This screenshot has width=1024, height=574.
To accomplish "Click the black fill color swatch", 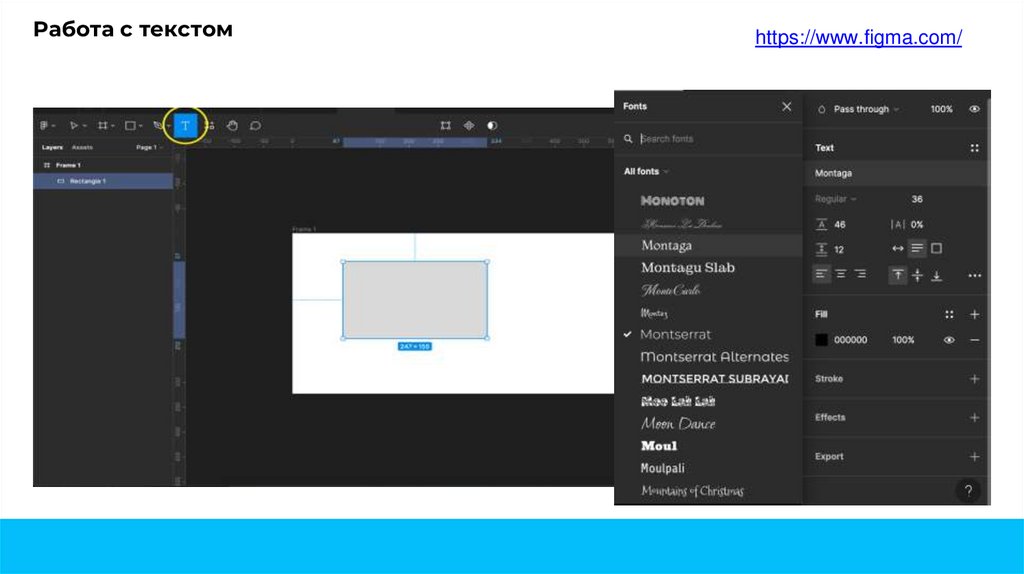I will point(822,340).
